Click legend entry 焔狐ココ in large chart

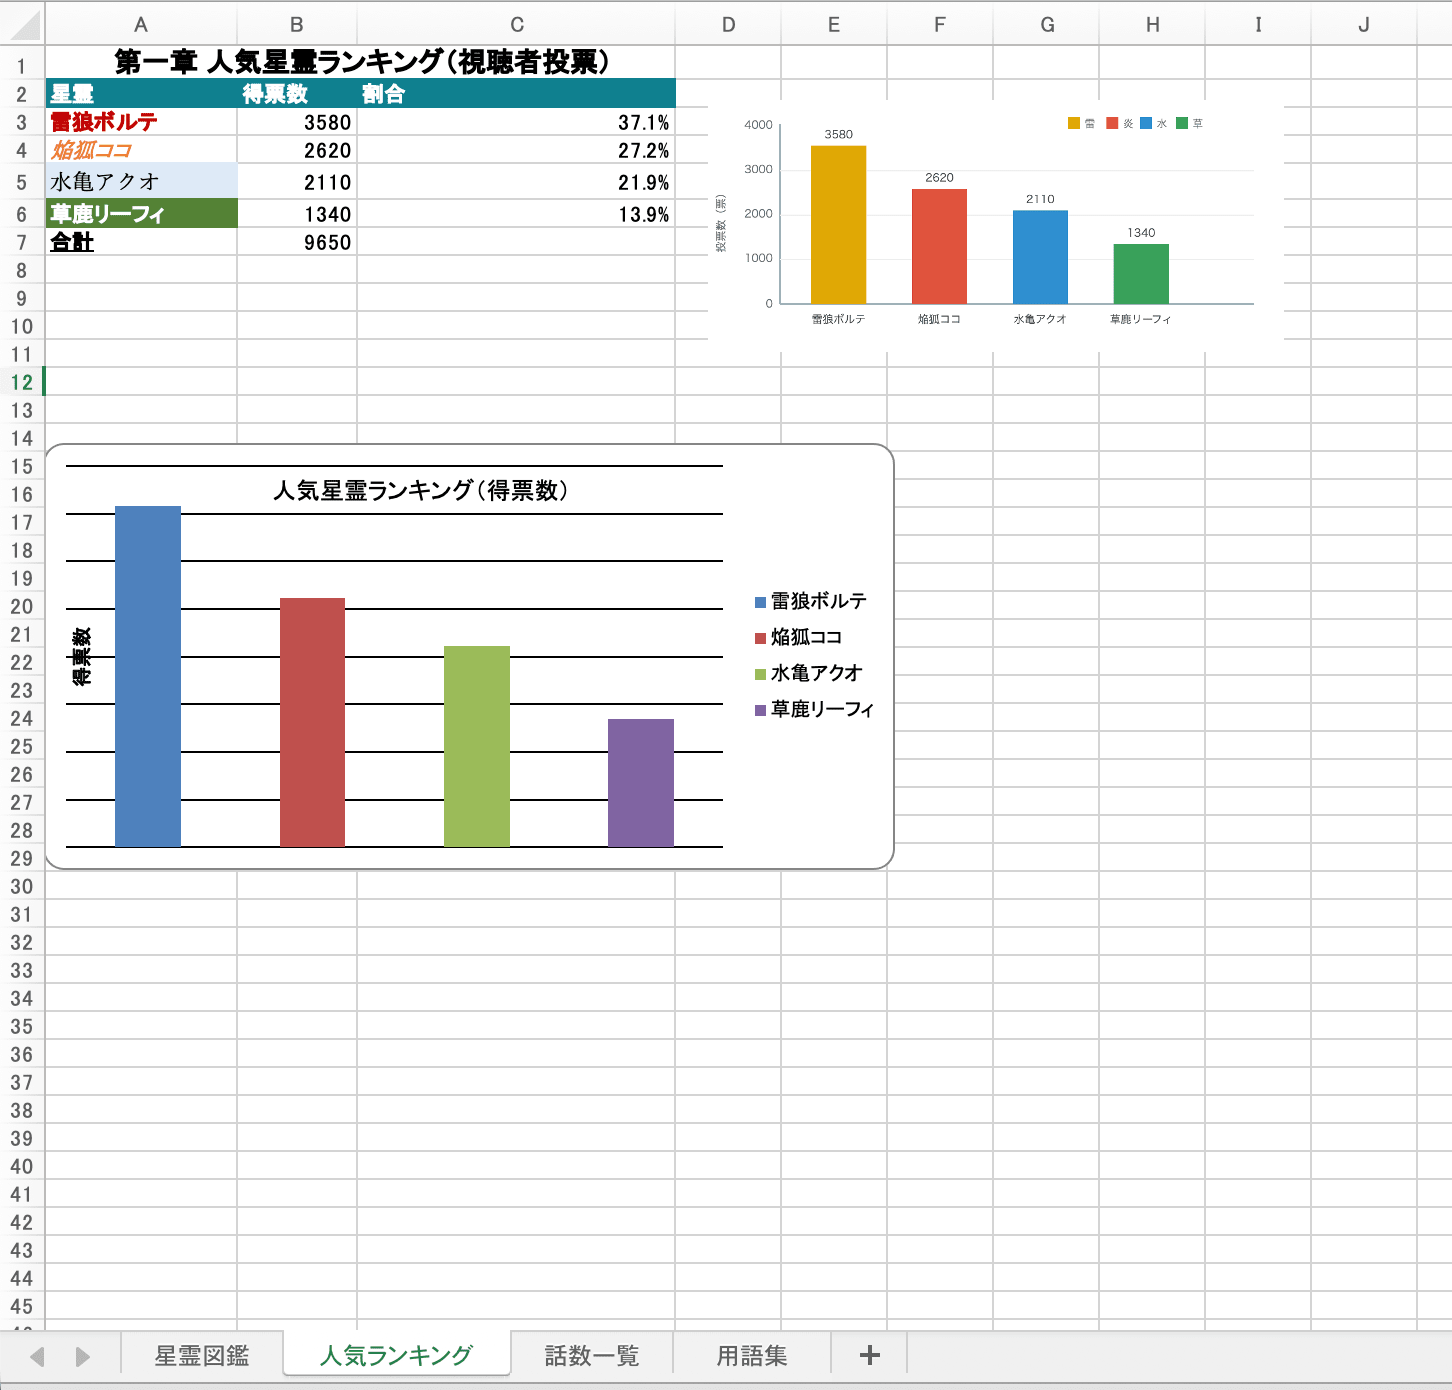click(799, 637)
